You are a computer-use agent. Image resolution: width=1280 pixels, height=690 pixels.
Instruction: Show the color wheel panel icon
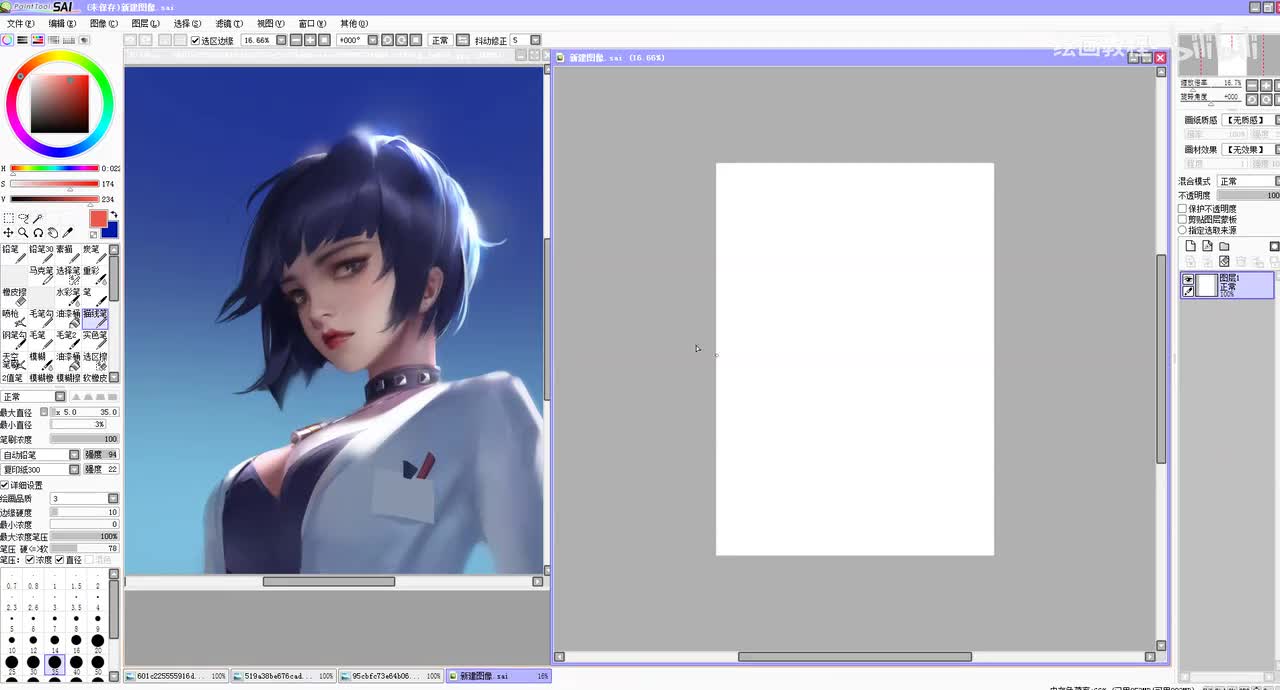pos(7,40)
